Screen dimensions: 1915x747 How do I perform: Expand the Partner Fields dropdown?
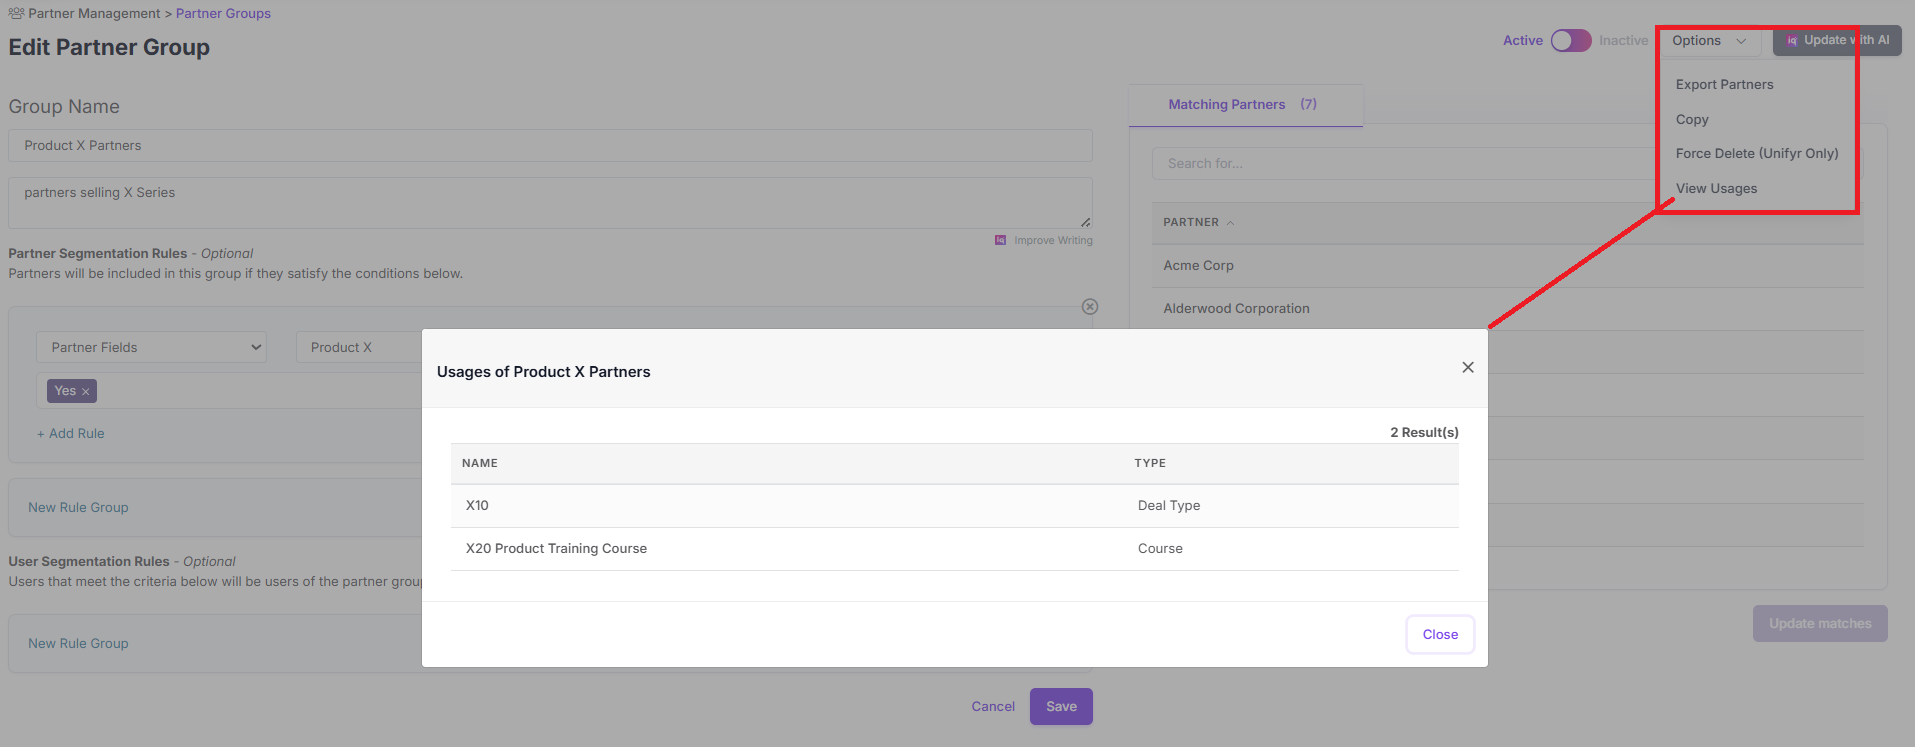(151, 347)
